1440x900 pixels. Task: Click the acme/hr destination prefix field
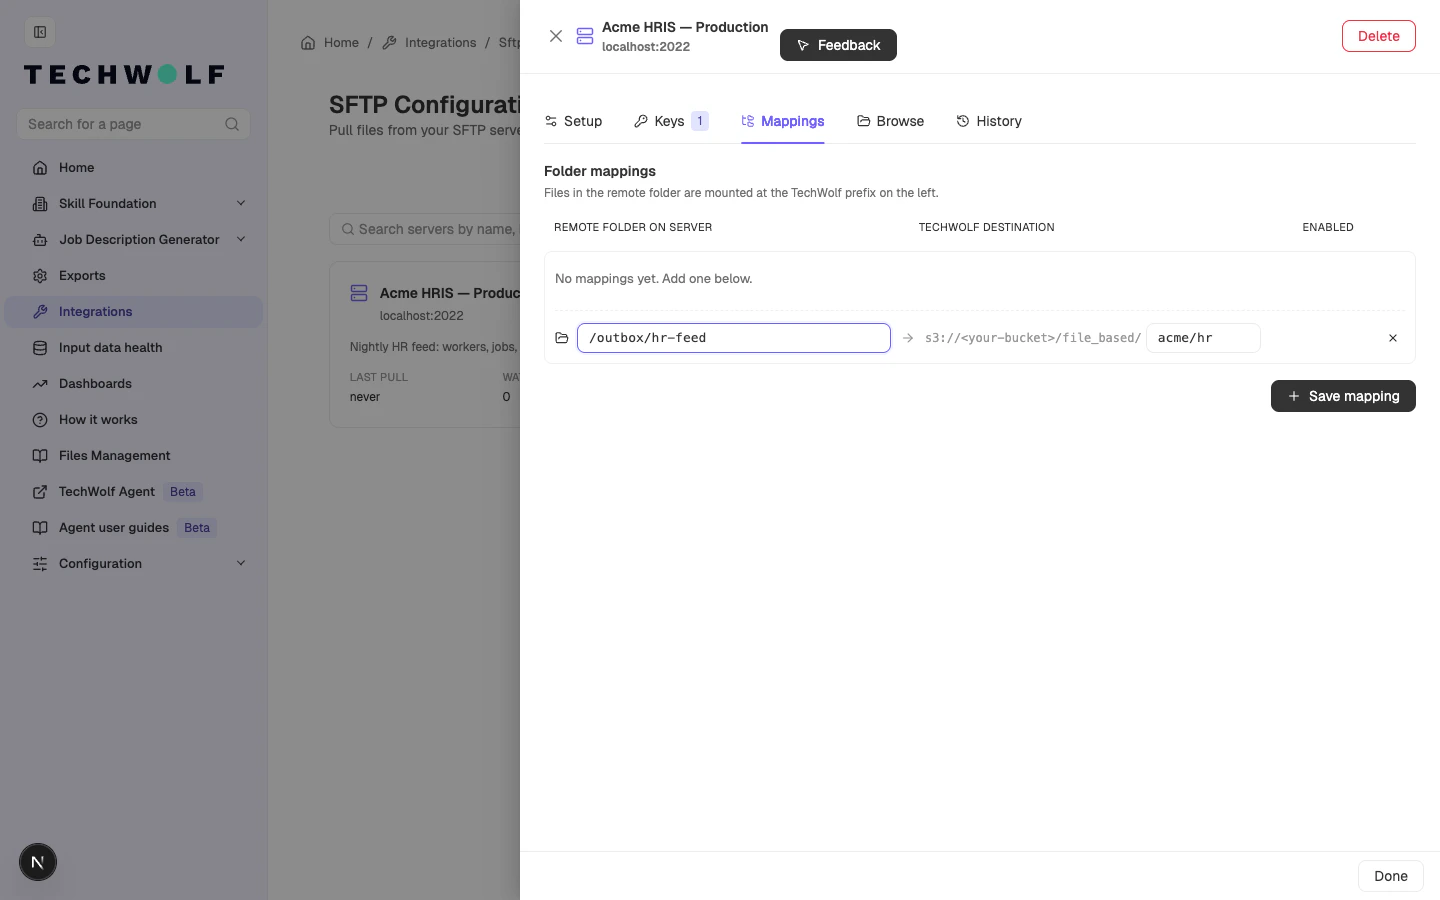tap(1203, 338)
